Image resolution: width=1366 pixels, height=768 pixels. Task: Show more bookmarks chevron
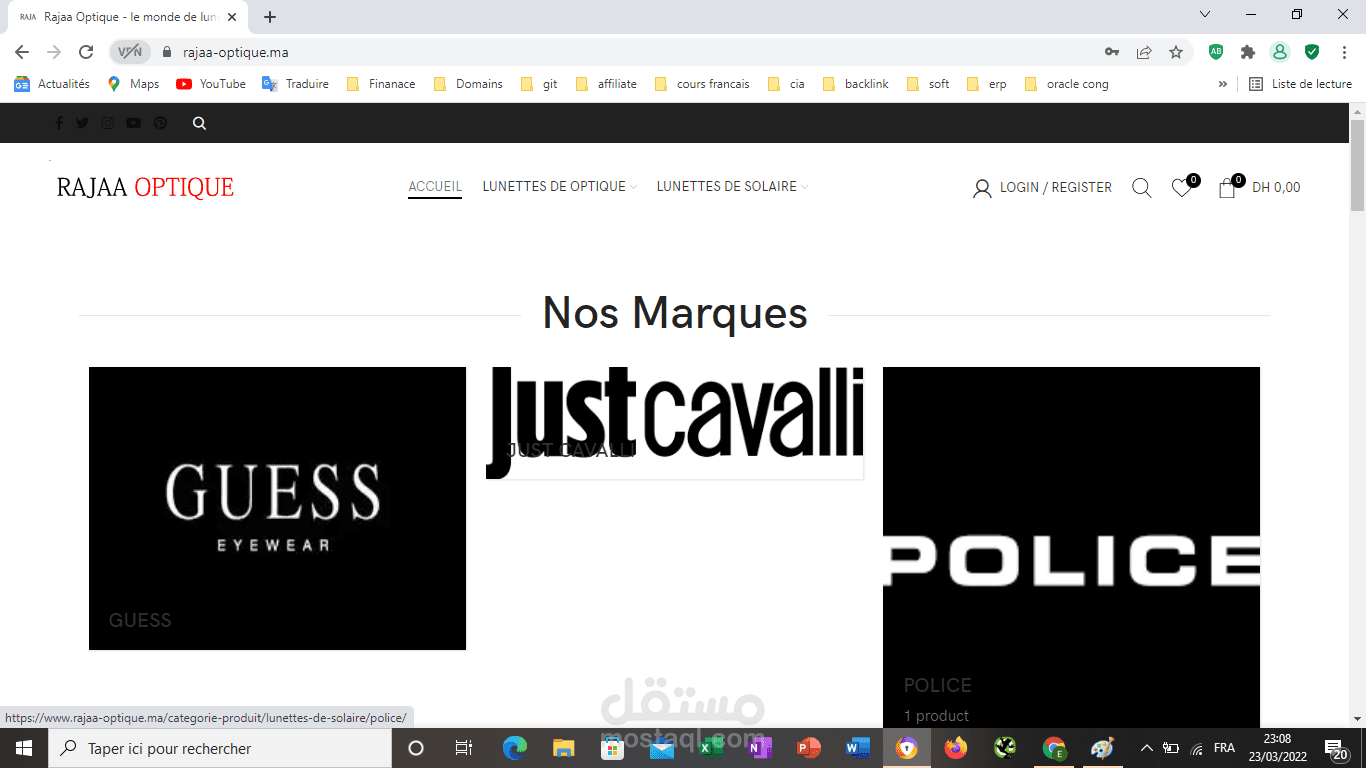coord(1222,84)
